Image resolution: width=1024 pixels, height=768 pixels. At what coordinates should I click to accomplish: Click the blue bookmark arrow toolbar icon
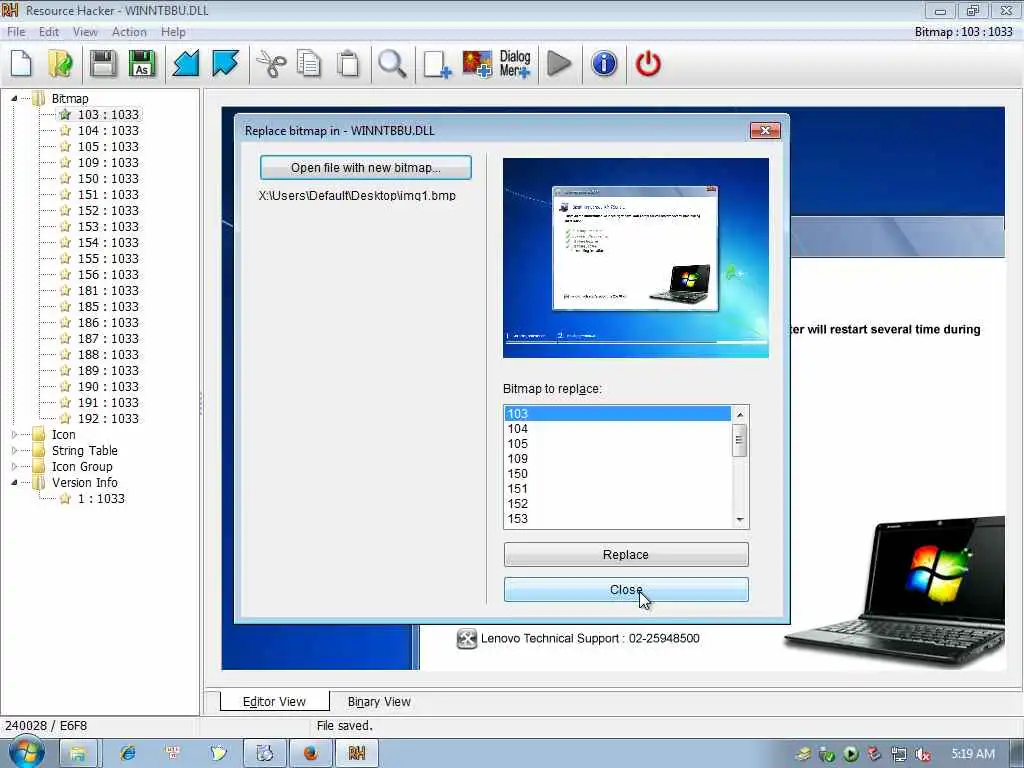click(x=225, y=64)
